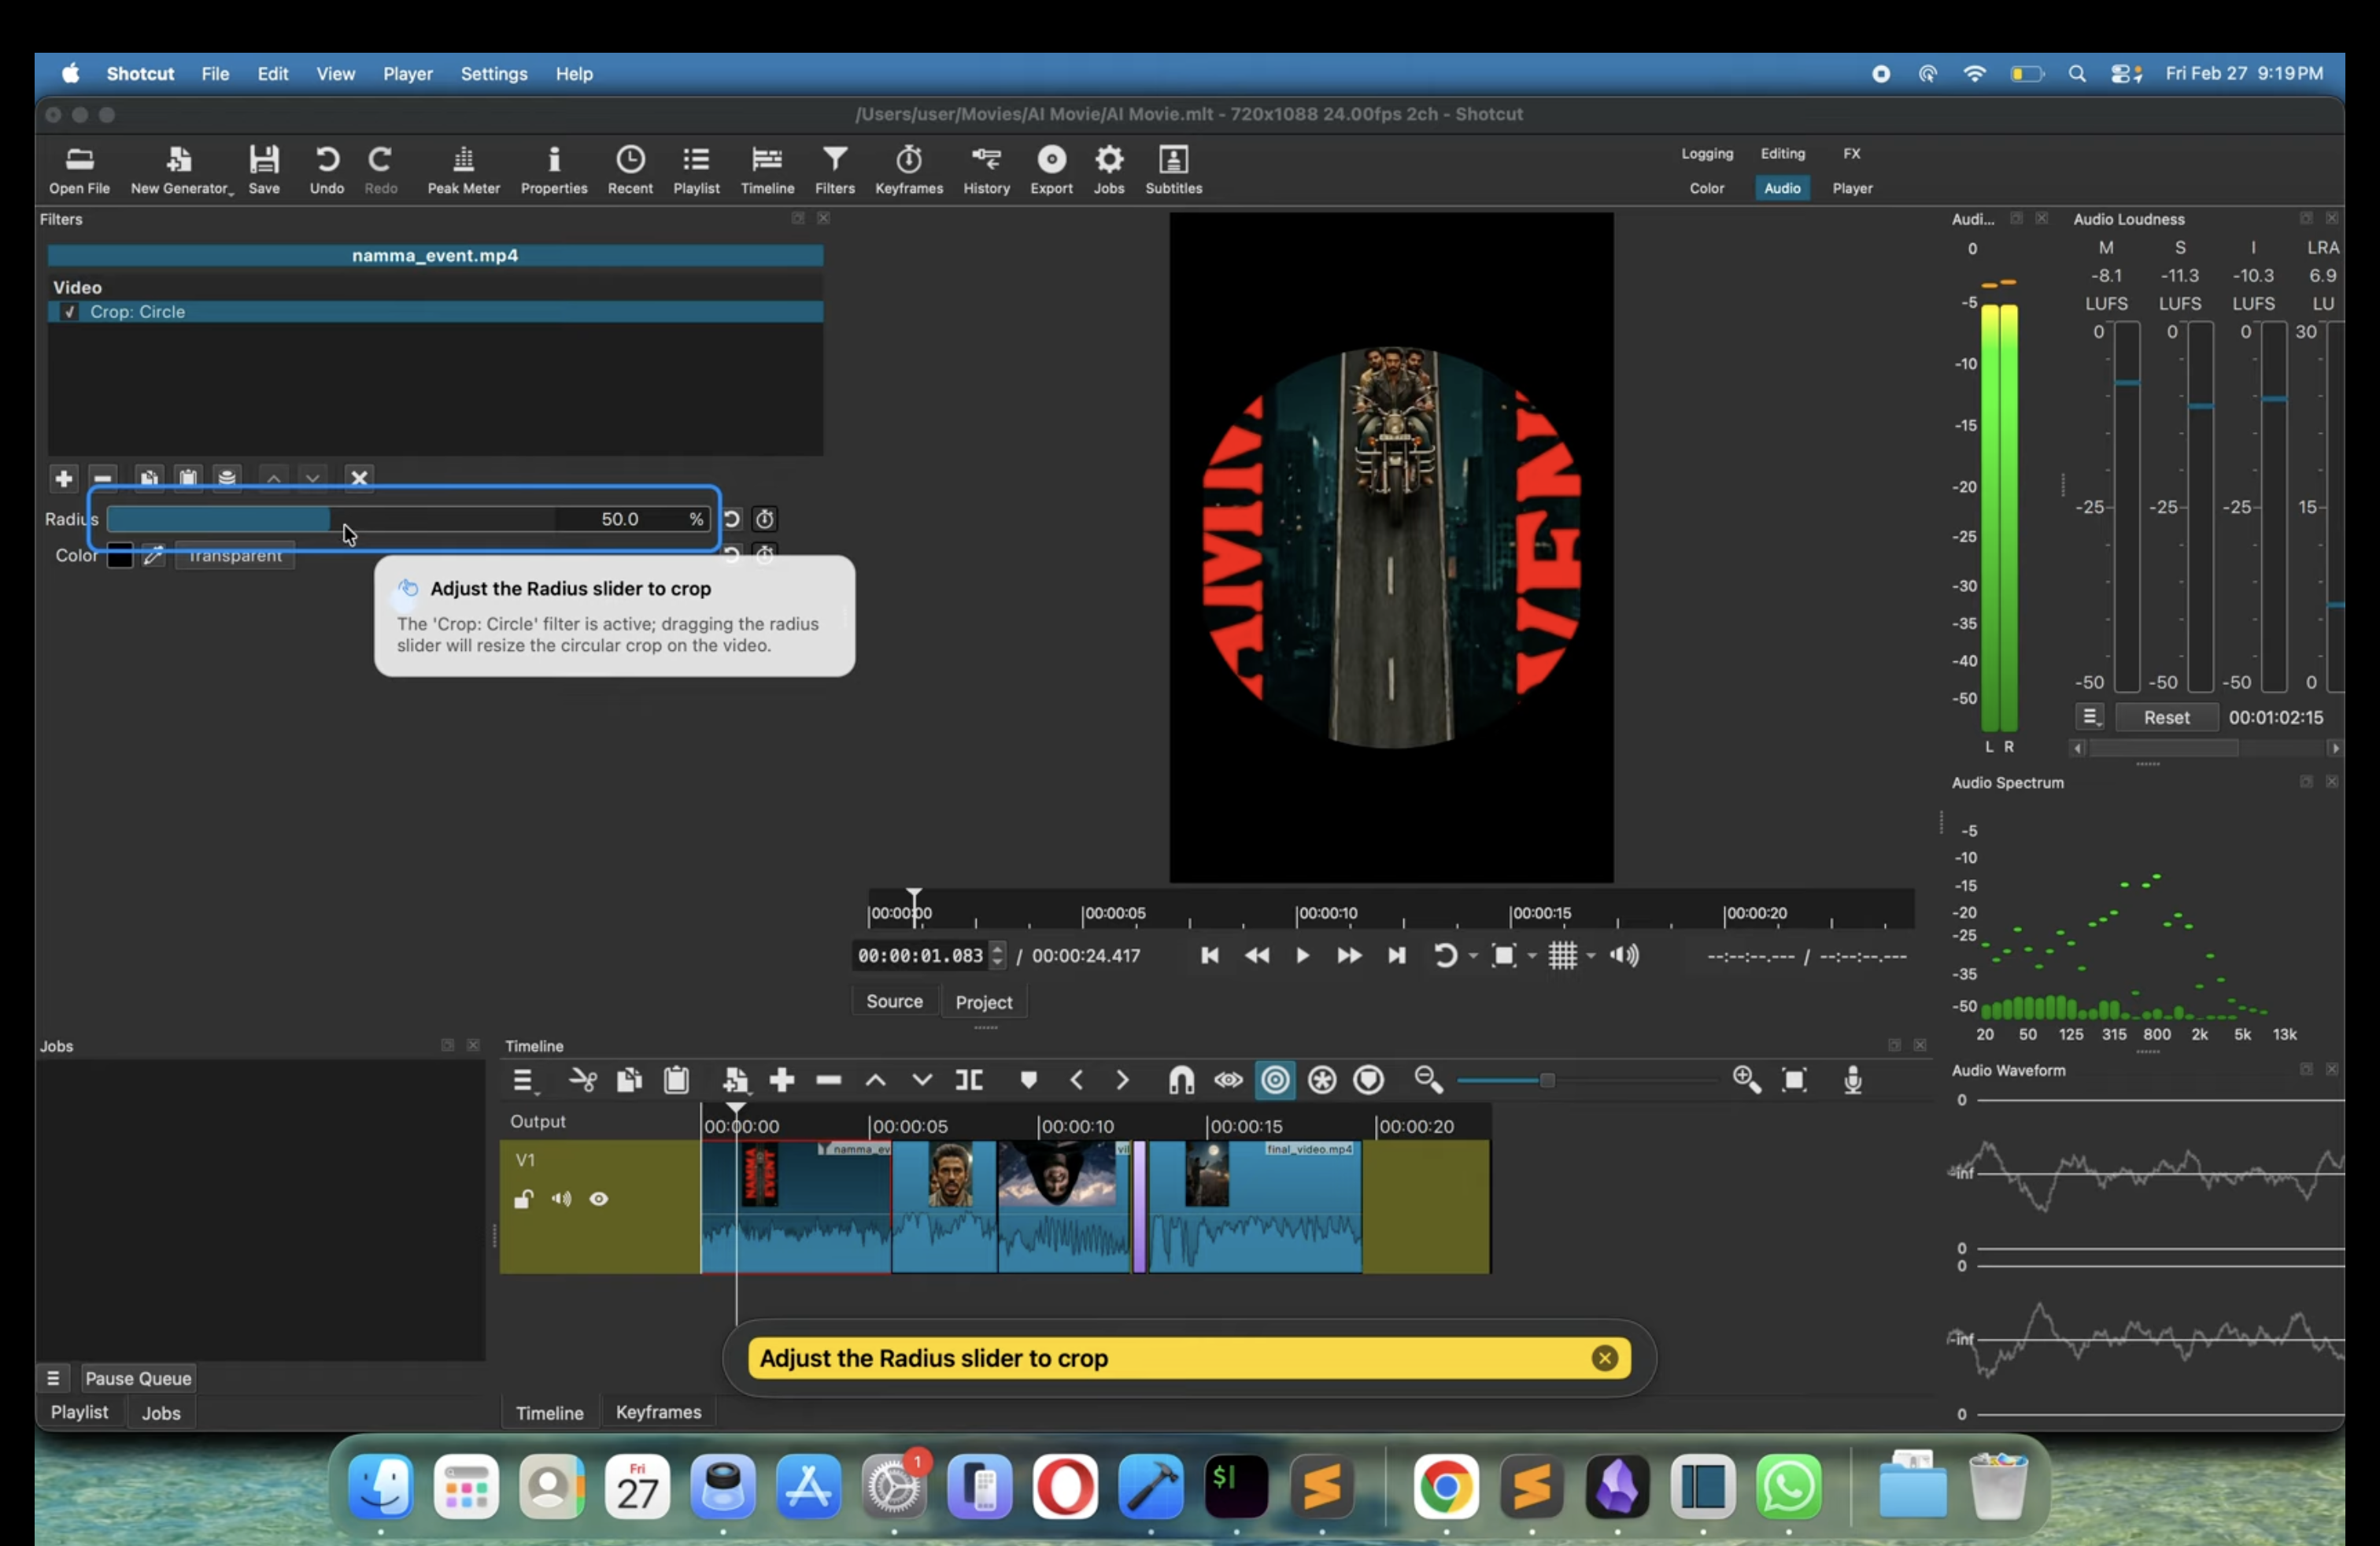Switch to the Keyframes bottom tab
Screen dimensions: 2380x1546
(x=658, y=1412)
